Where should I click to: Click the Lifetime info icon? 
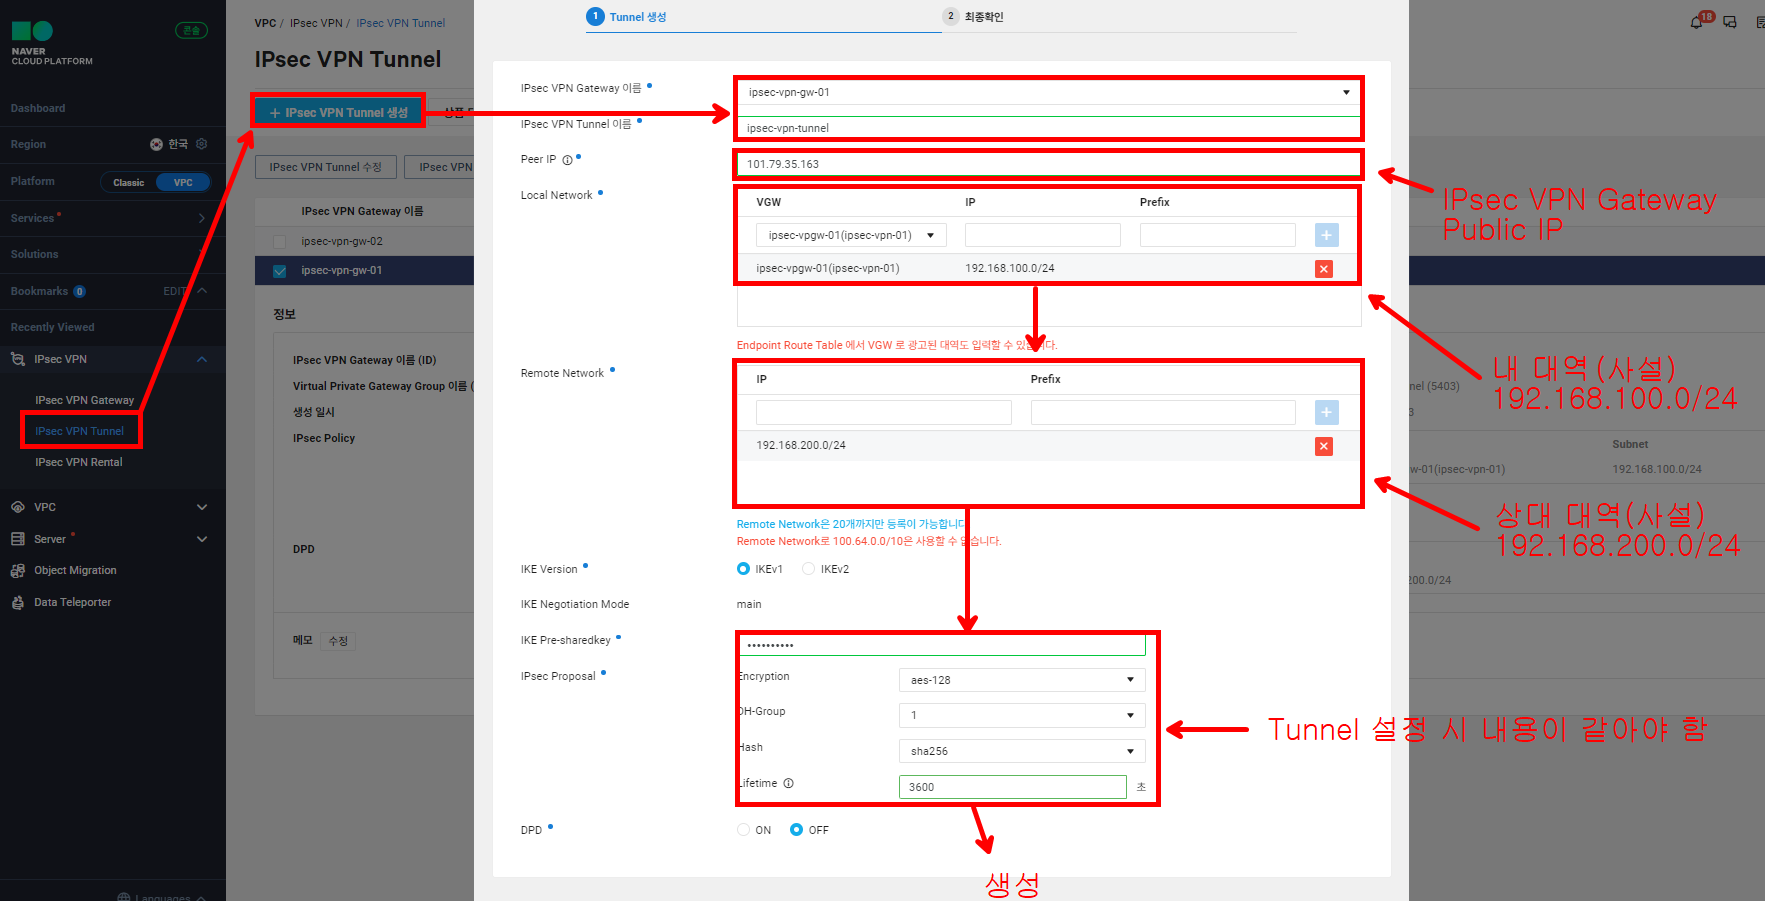click(788, 783)
